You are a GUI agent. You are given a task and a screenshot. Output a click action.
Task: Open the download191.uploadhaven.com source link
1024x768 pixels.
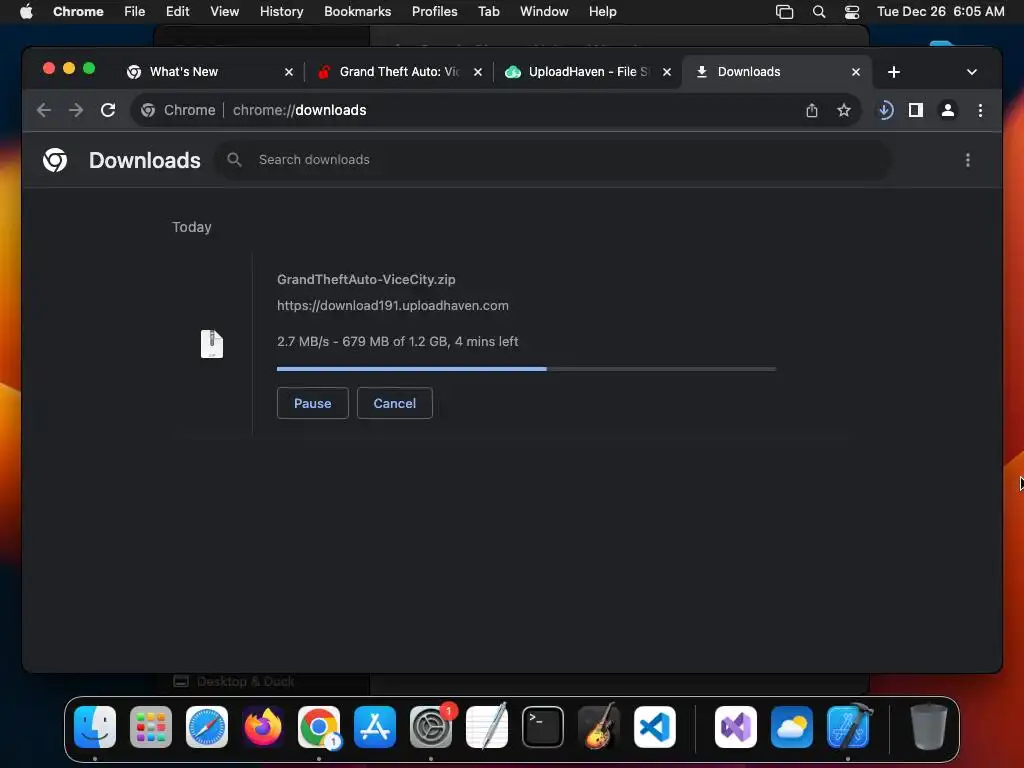(392, 306)
